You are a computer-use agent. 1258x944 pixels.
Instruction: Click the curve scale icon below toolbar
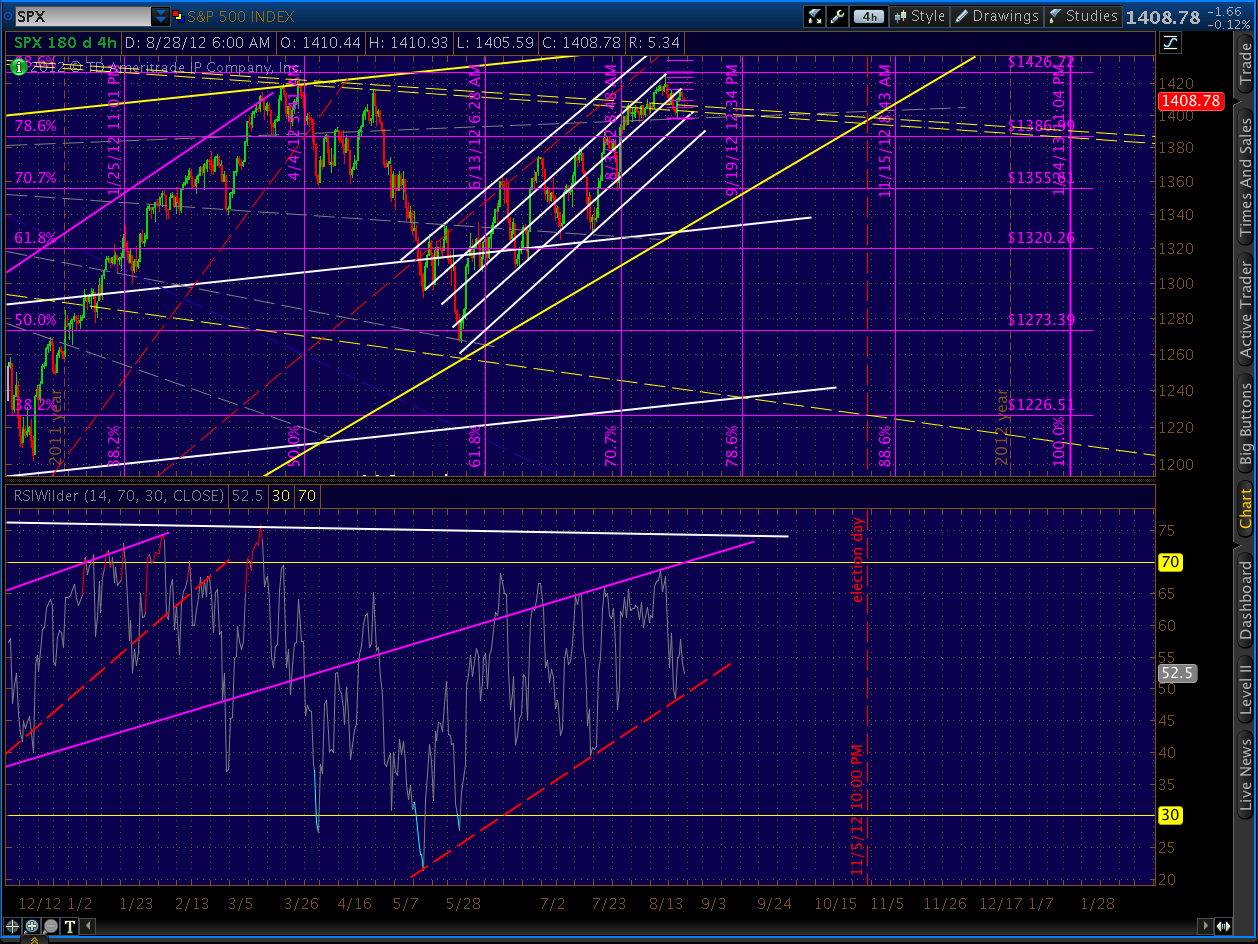pyautogui.click(x=1169, y=43)
